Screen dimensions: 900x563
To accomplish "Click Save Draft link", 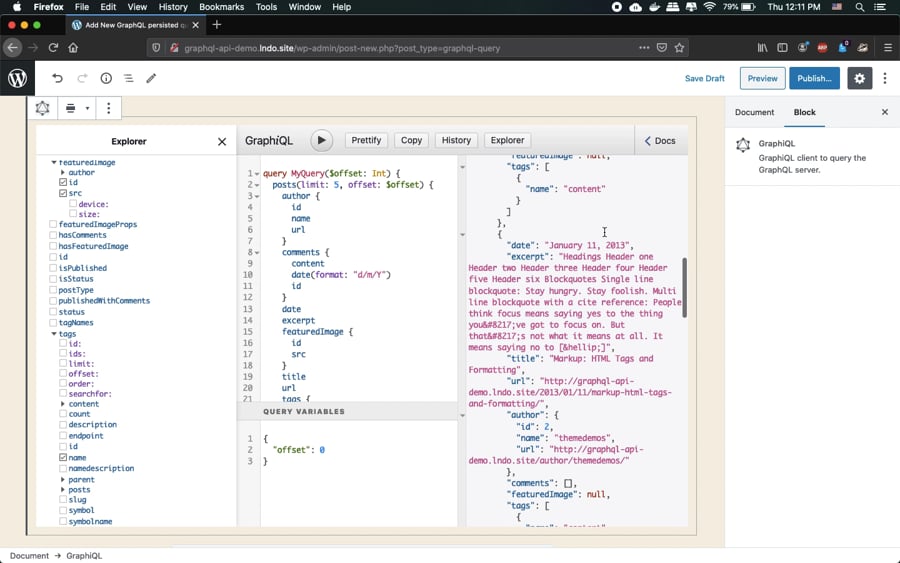I will pos(704,78).
